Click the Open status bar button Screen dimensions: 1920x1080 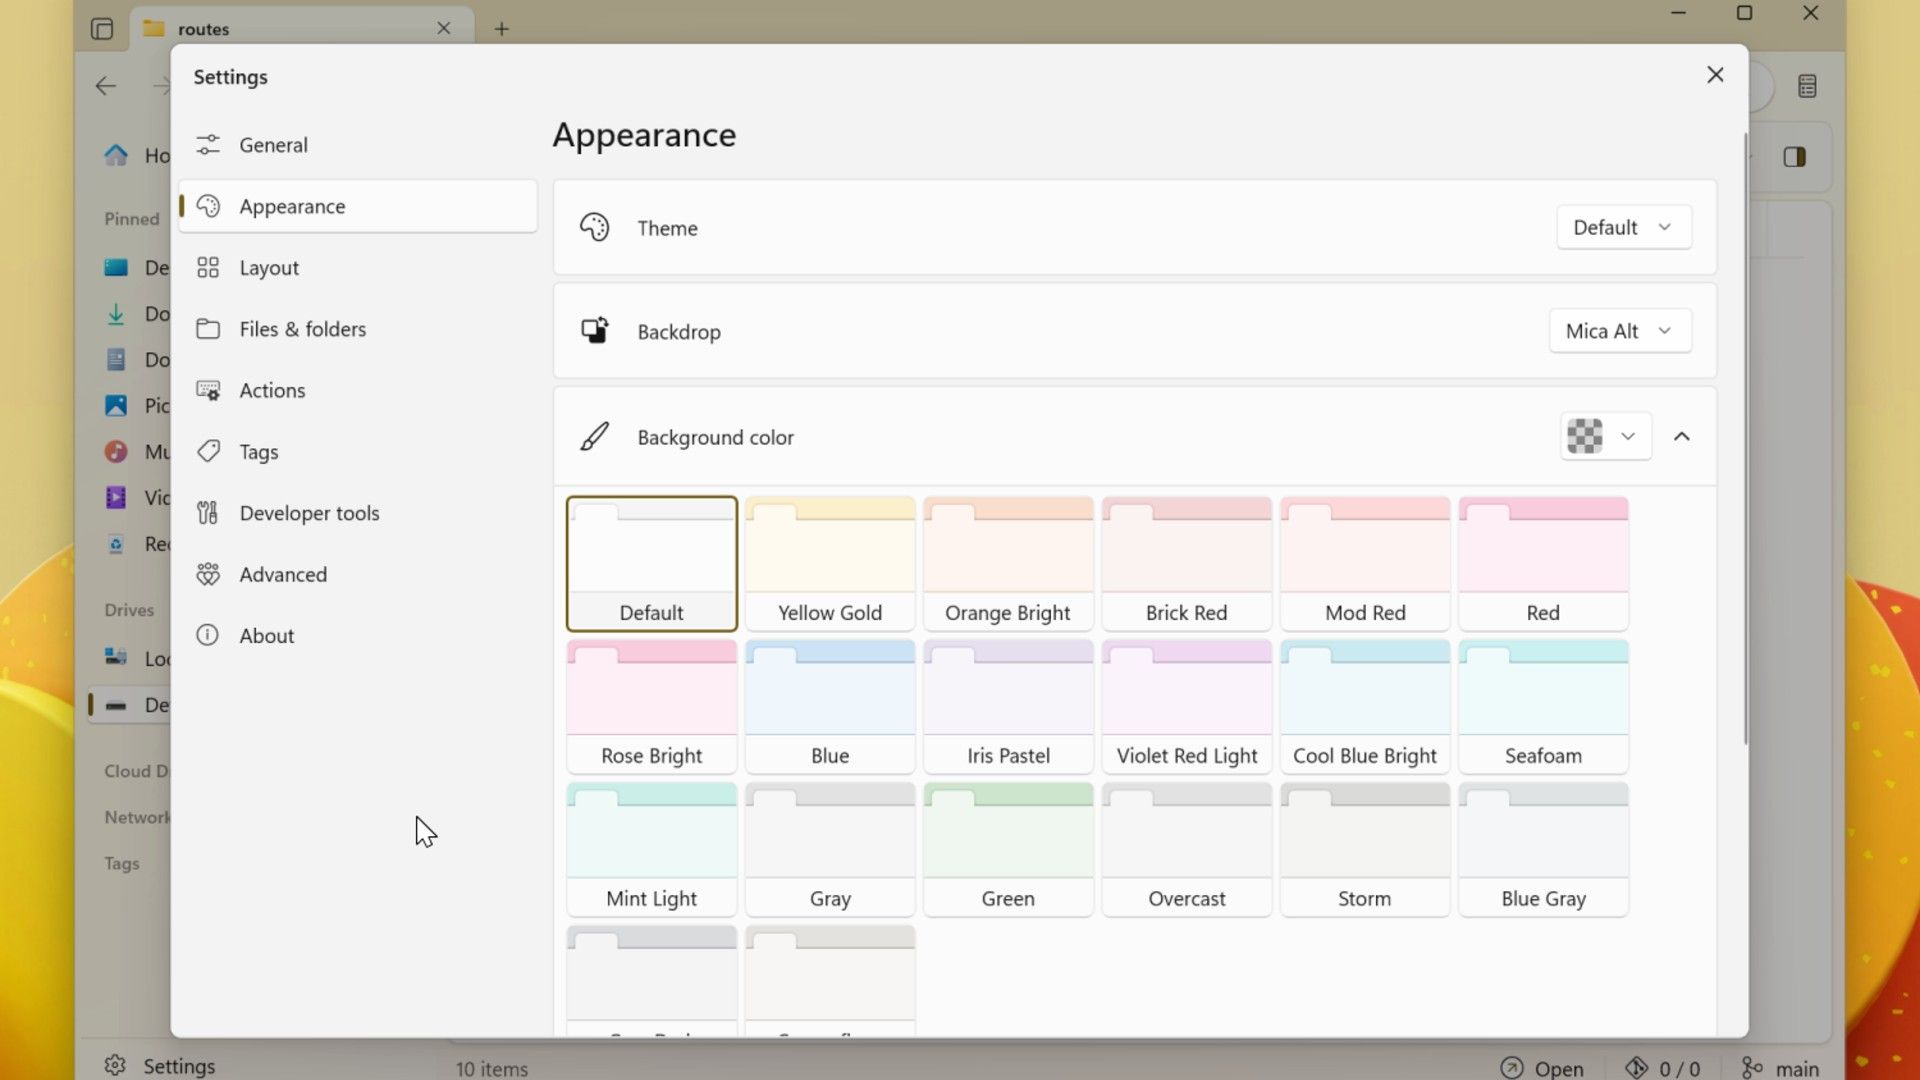[x=1543, y=1068]
